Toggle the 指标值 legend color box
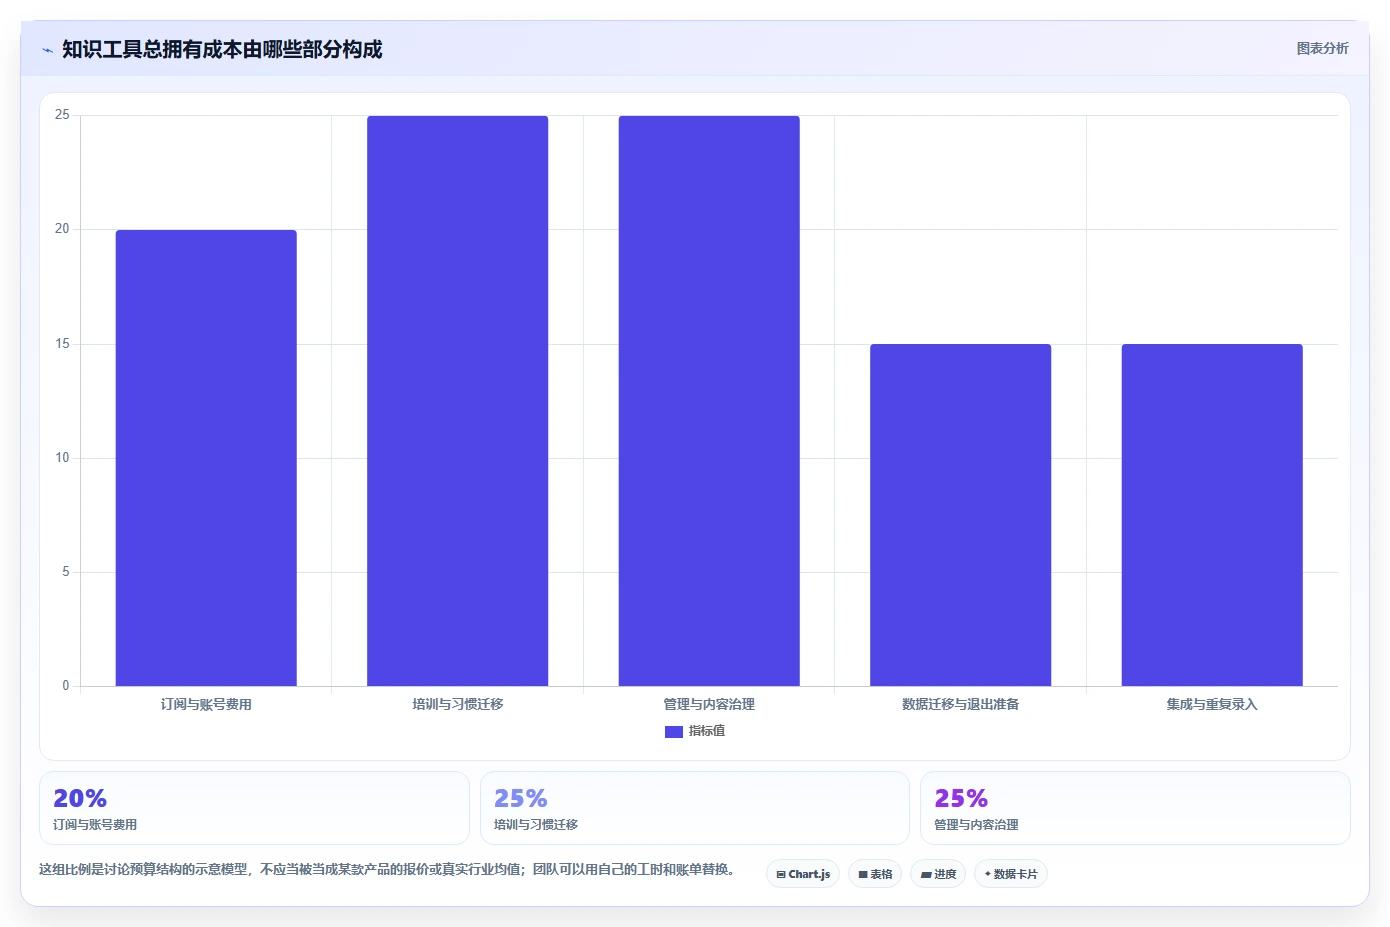1390x927 pixels. [673, 731]
